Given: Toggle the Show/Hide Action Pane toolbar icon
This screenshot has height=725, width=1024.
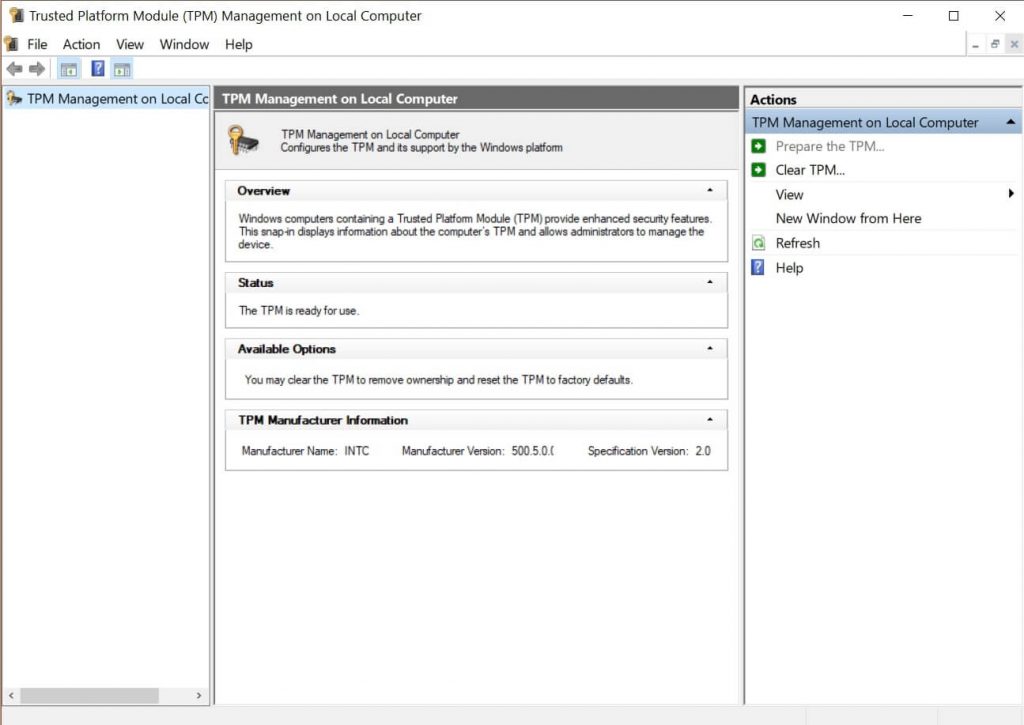Looking at the screenshot, I should [x=122, y=68].
